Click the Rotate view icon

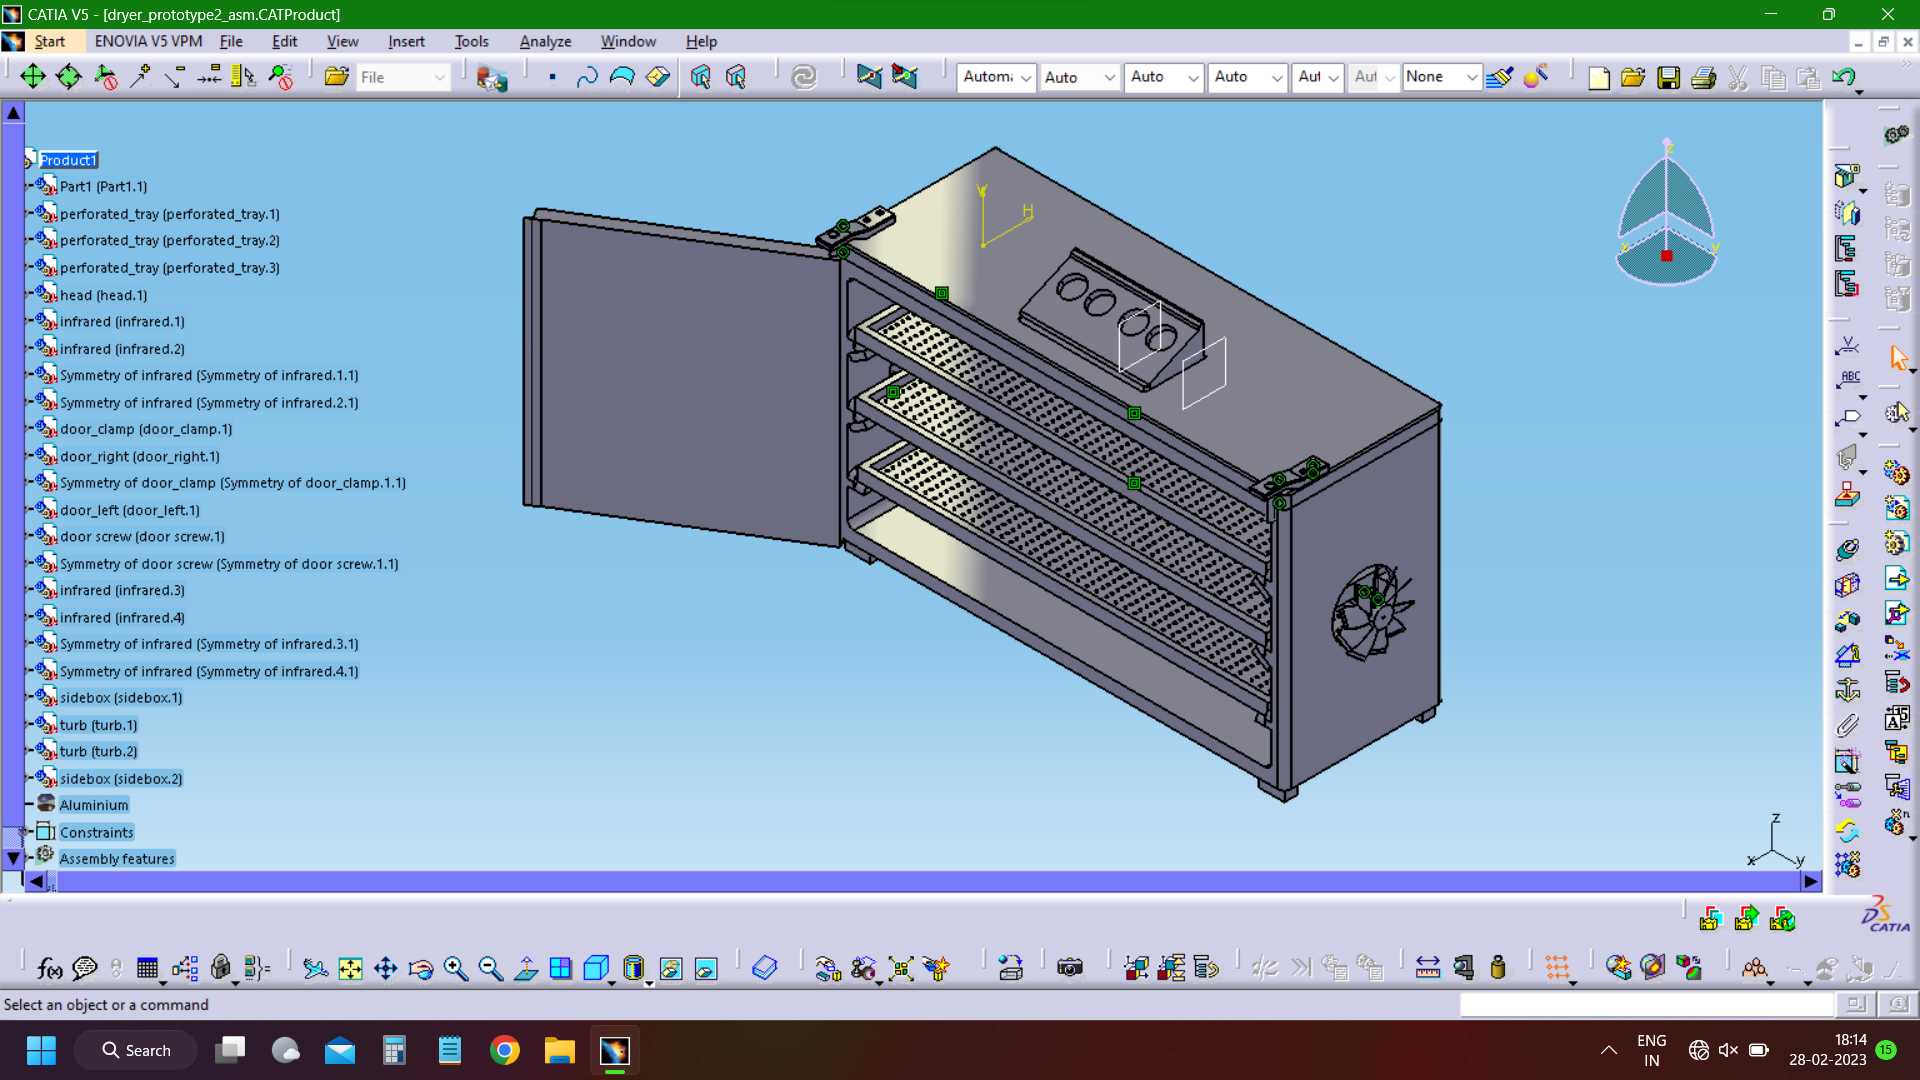click(421, 968)
